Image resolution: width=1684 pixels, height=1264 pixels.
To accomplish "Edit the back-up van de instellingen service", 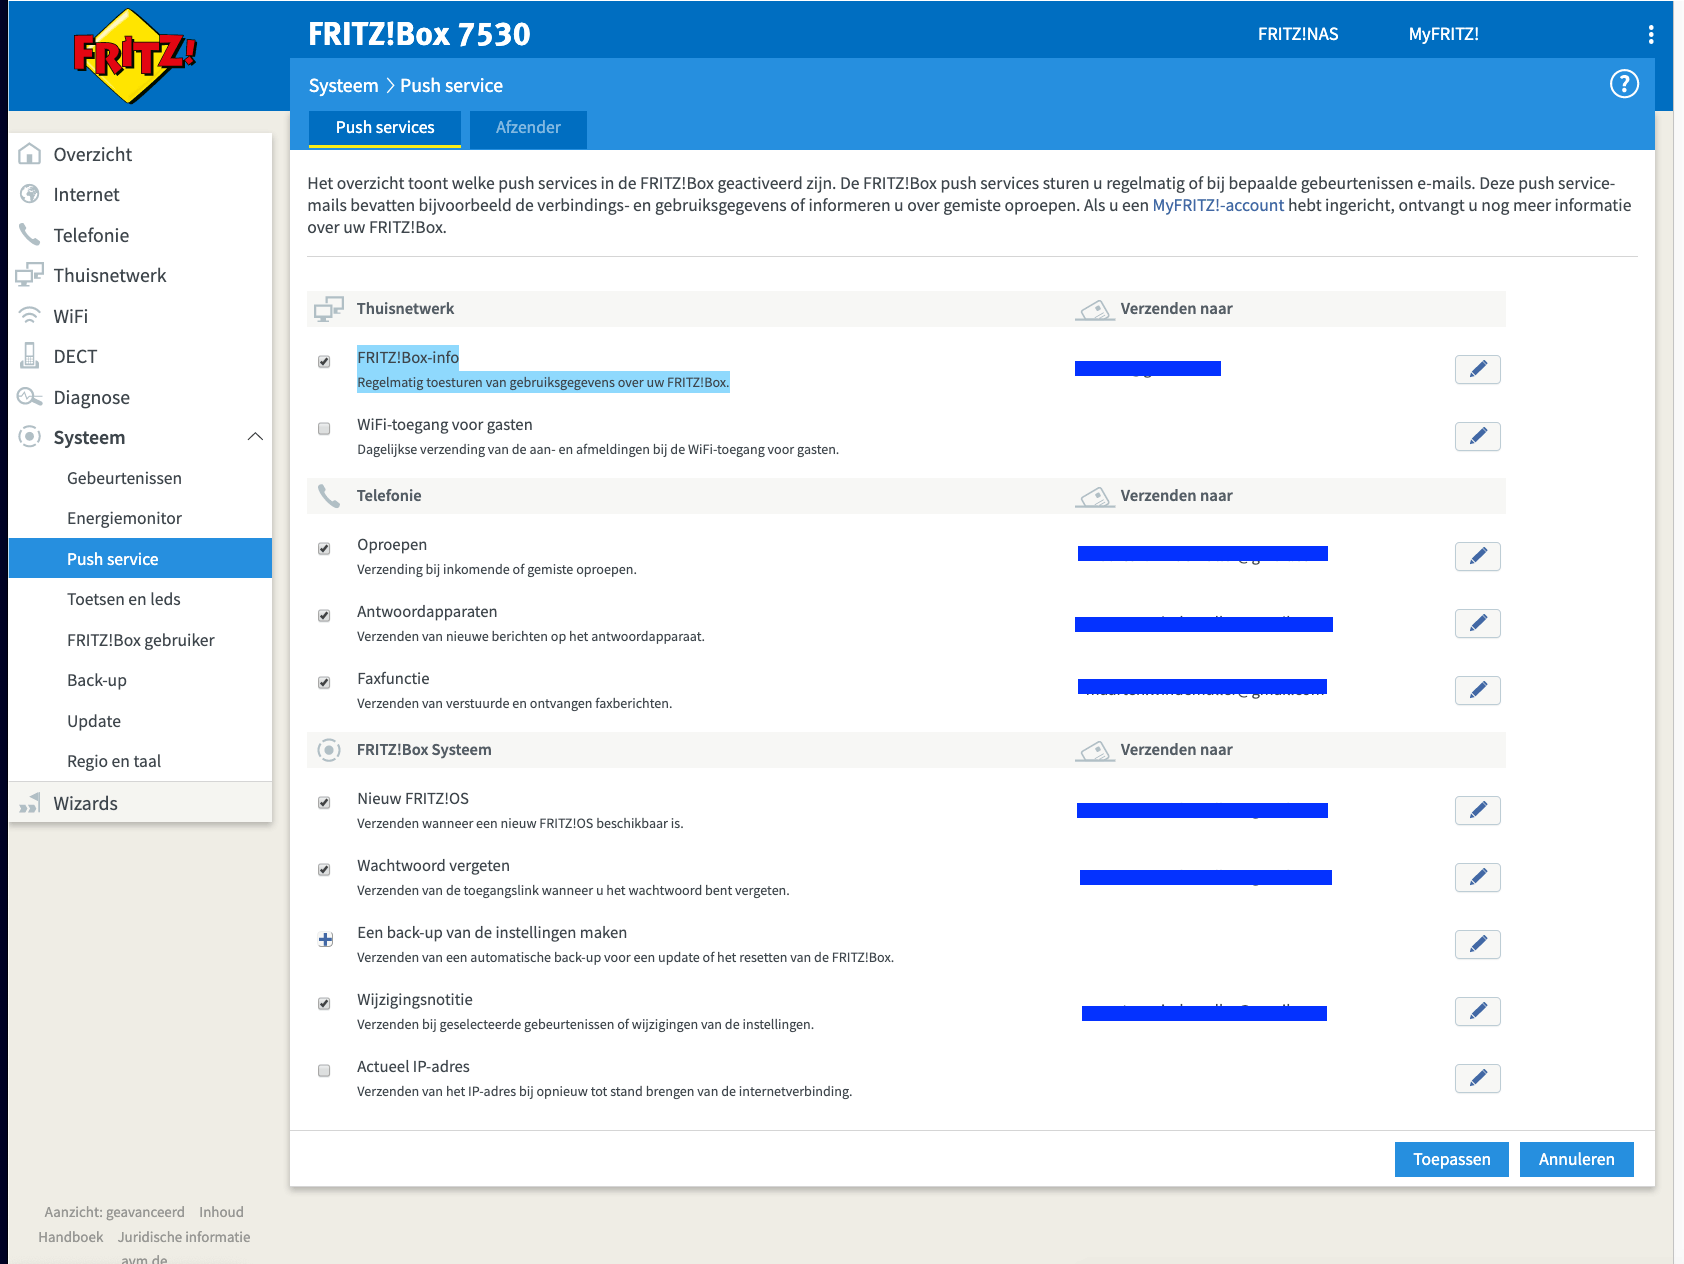I will pos(1478,944).
